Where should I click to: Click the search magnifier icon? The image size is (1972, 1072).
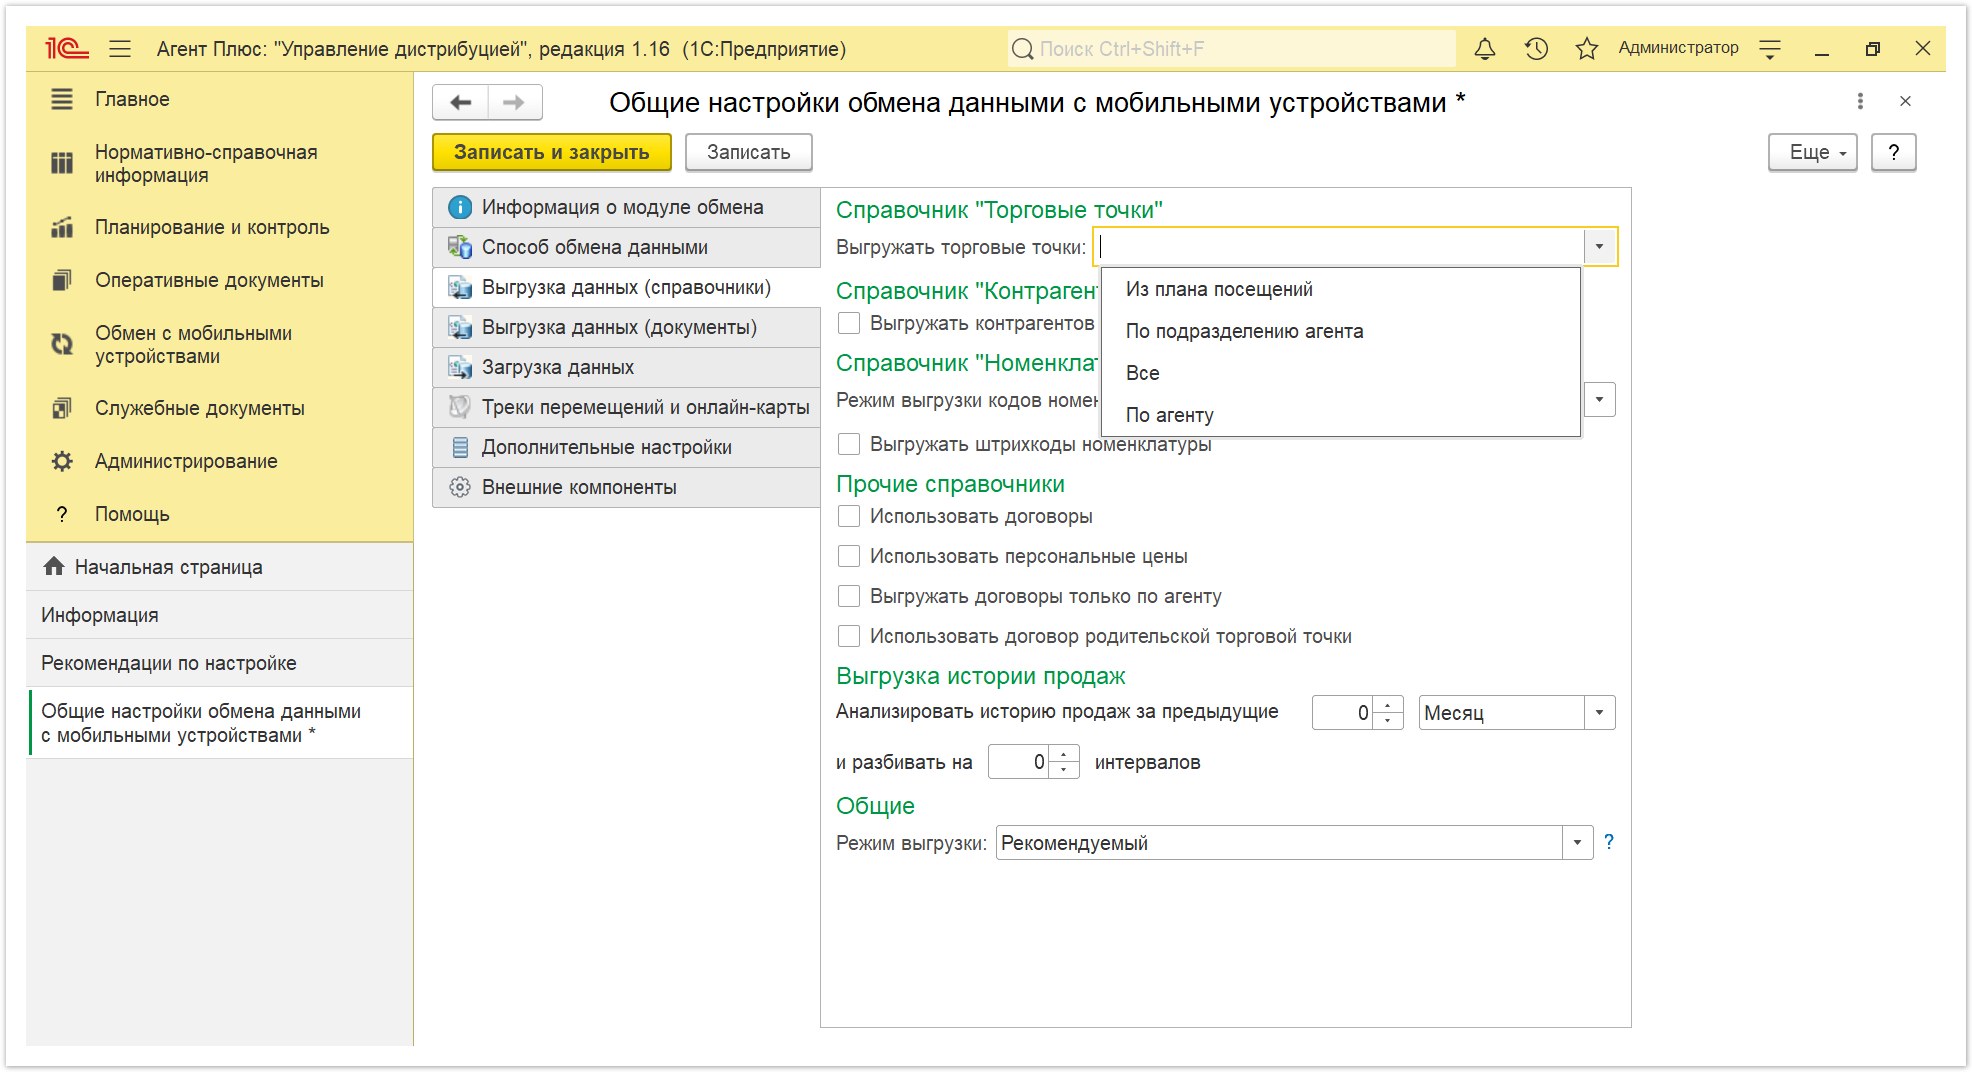tap(1022, 49)
